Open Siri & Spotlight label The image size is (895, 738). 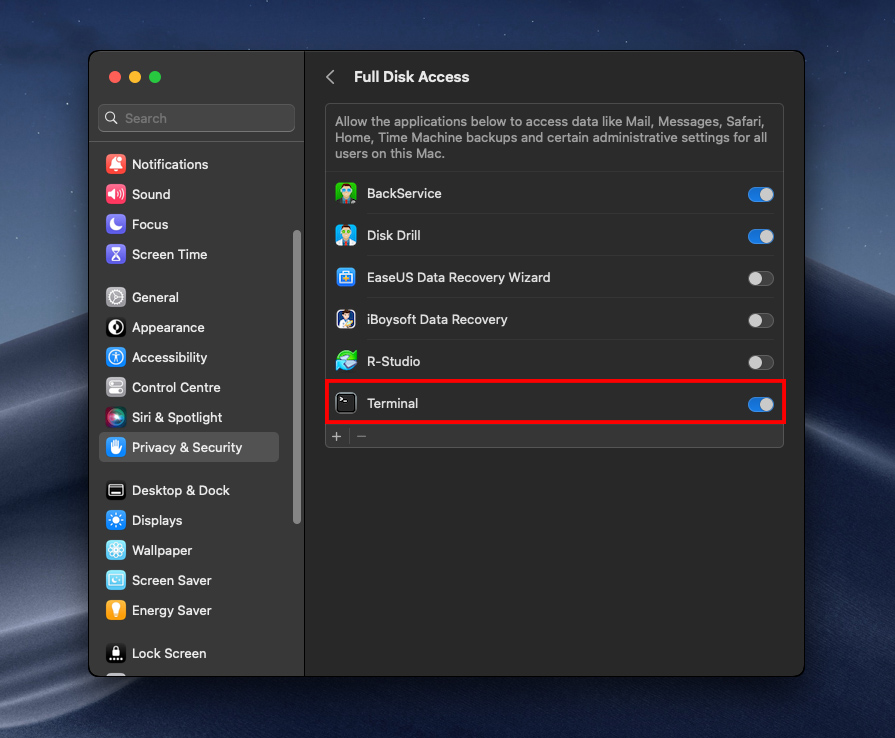(x=177, y=417)
